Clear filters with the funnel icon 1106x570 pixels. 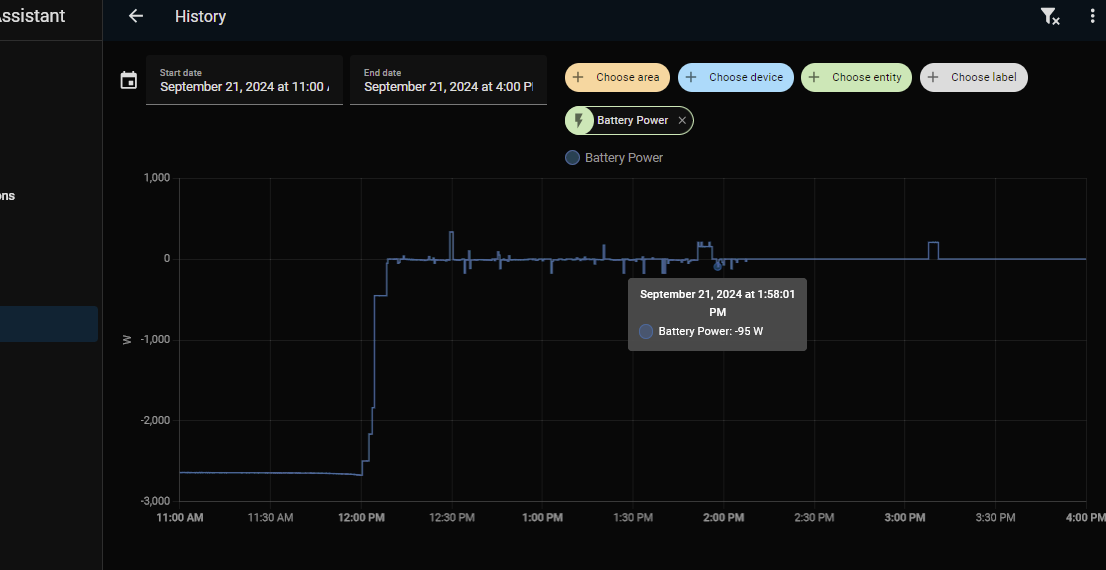point(1050,16)
